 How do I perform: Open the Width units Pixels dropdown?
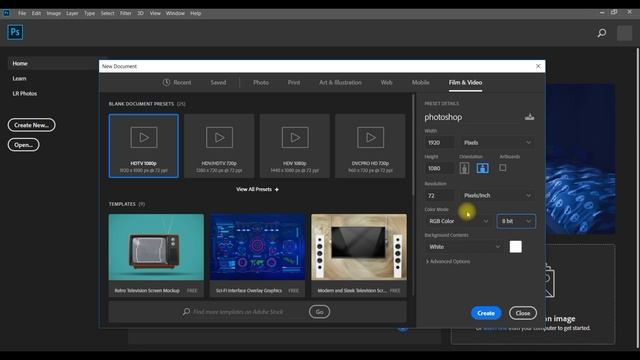click(x=498, y=142)
